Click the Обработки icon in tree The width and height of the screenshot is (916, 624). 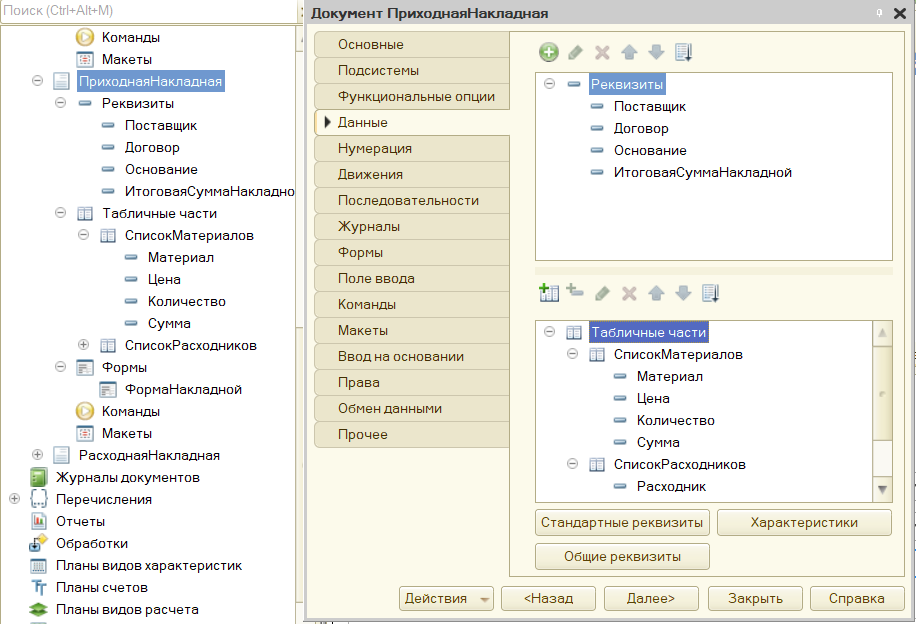(38, 543)
